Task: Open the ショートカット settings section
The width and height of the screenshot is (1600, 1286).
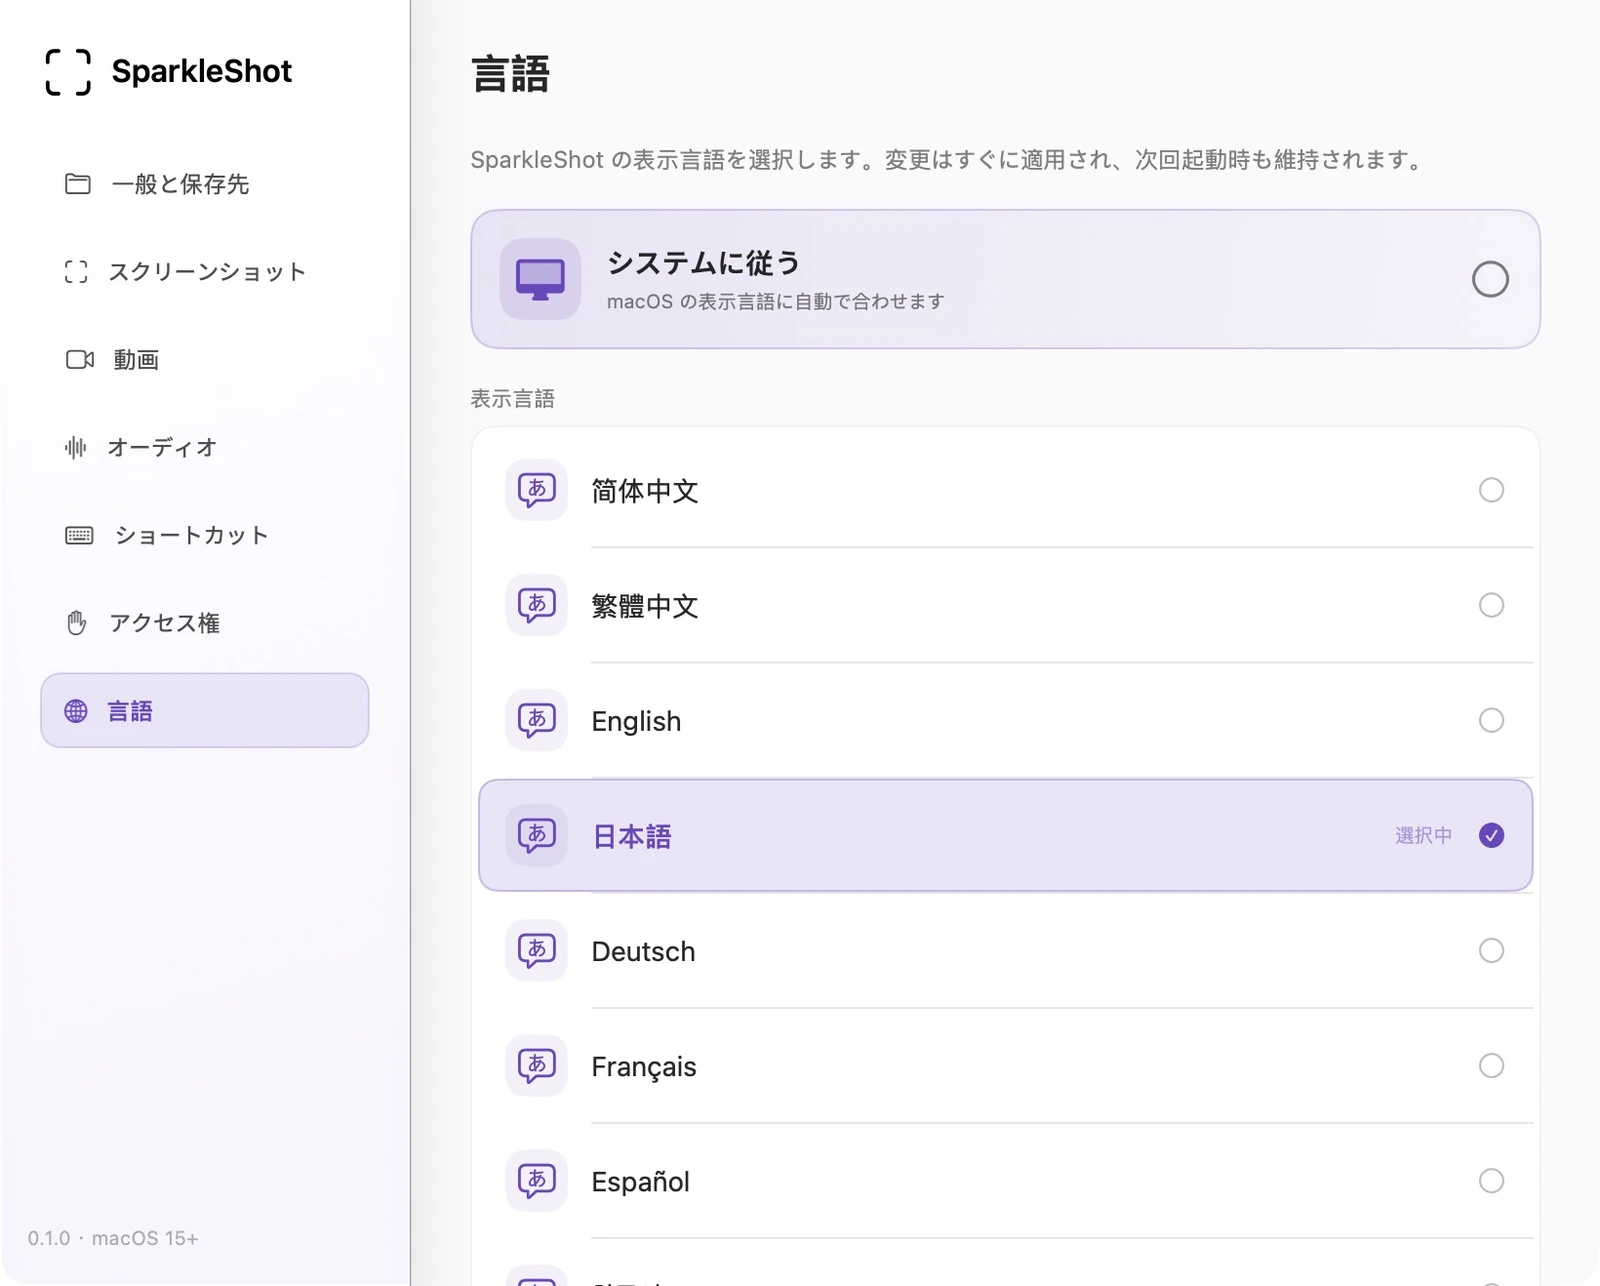Action: tap(205, 535)
